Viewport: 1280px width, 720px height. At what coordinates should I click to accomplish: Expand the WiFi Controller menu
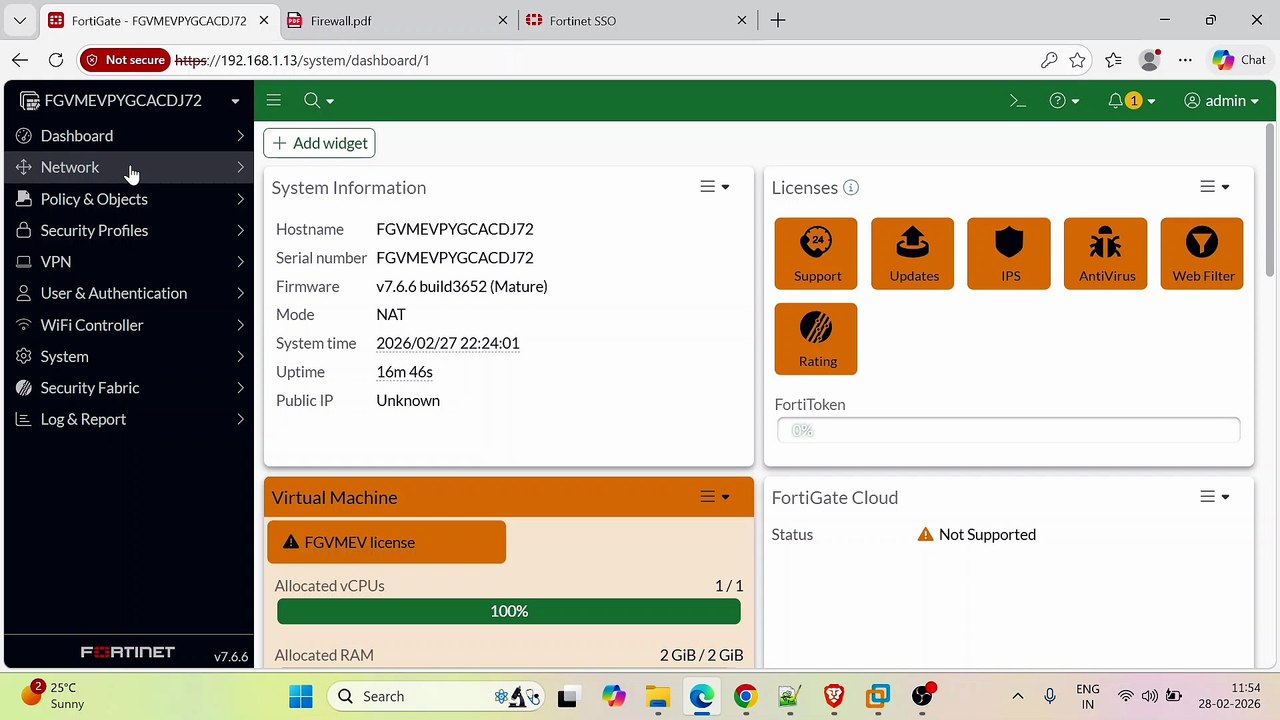(129, 325)
